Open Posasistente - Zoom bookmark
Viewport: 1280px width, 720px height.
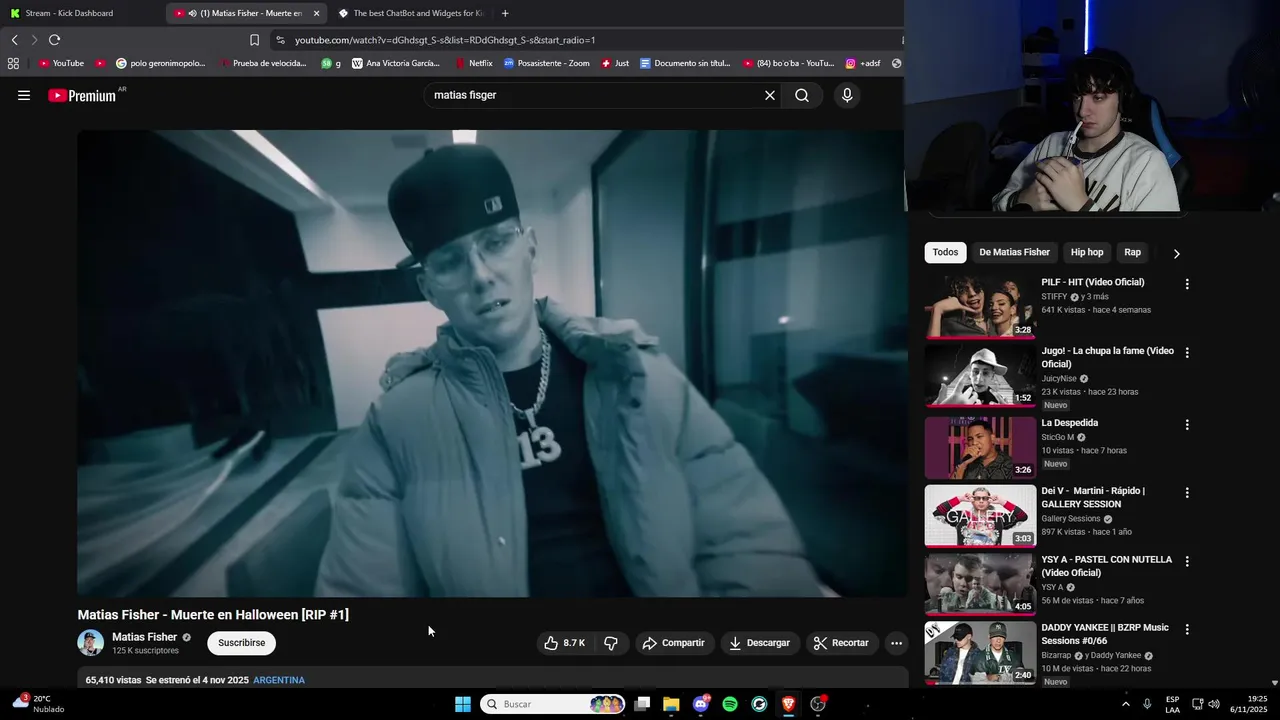[547, 63]
